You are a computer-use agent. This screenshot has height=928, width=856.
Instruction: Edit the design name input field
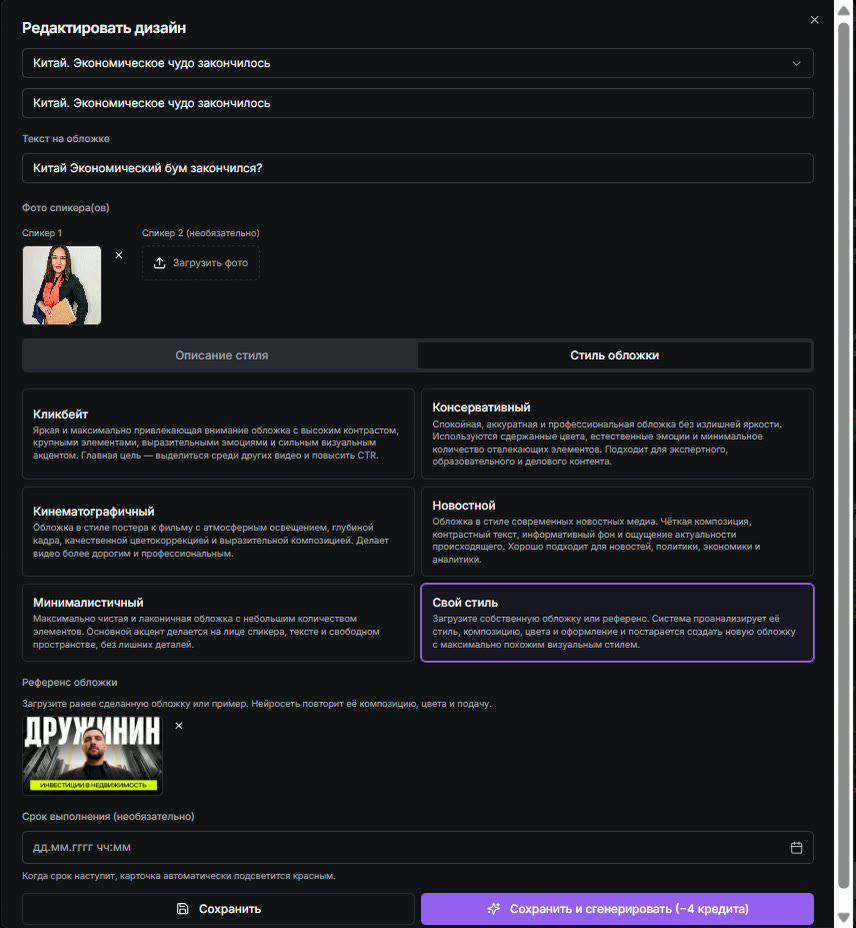418,103
